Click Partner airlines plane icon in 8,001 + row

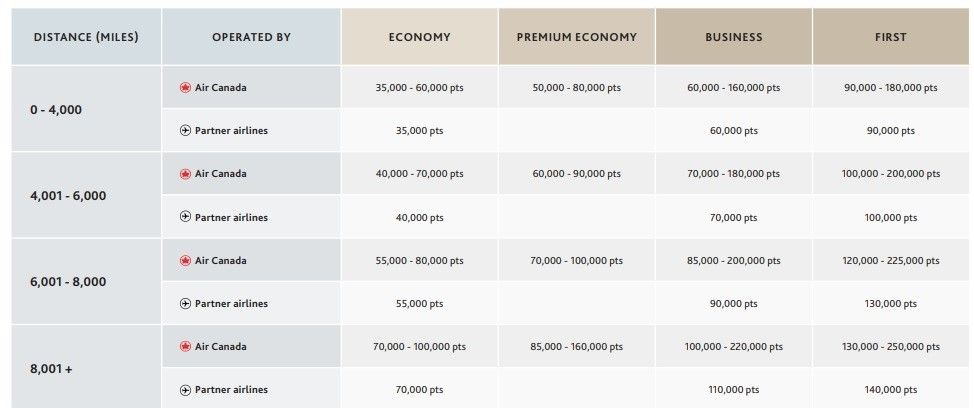184,389
